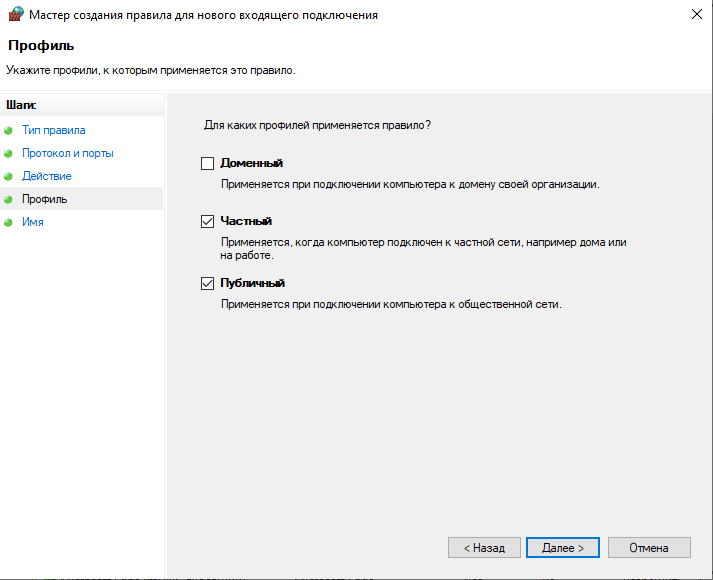Viewport: 713px width, 580px height.
Task: Go to the 'Тип правила' step
Action: point(54,130)
